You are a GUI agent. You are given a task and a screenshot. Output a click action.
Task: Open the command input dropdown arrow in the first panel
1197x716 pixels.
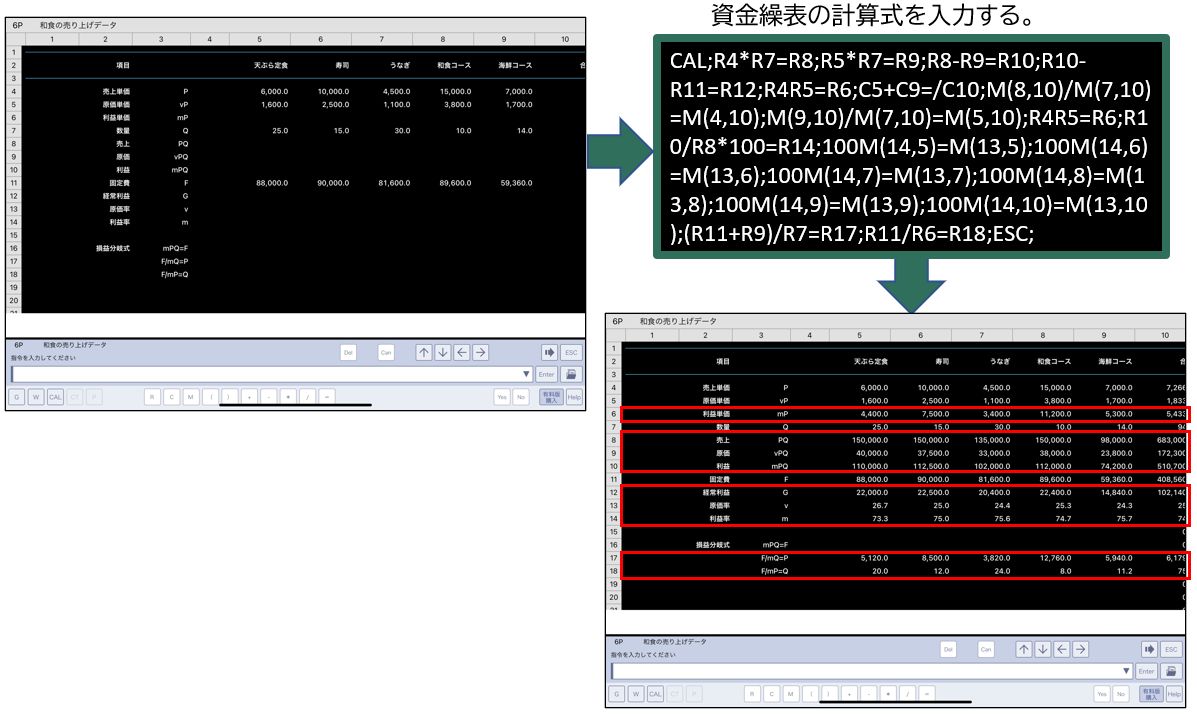pos(526,374)
